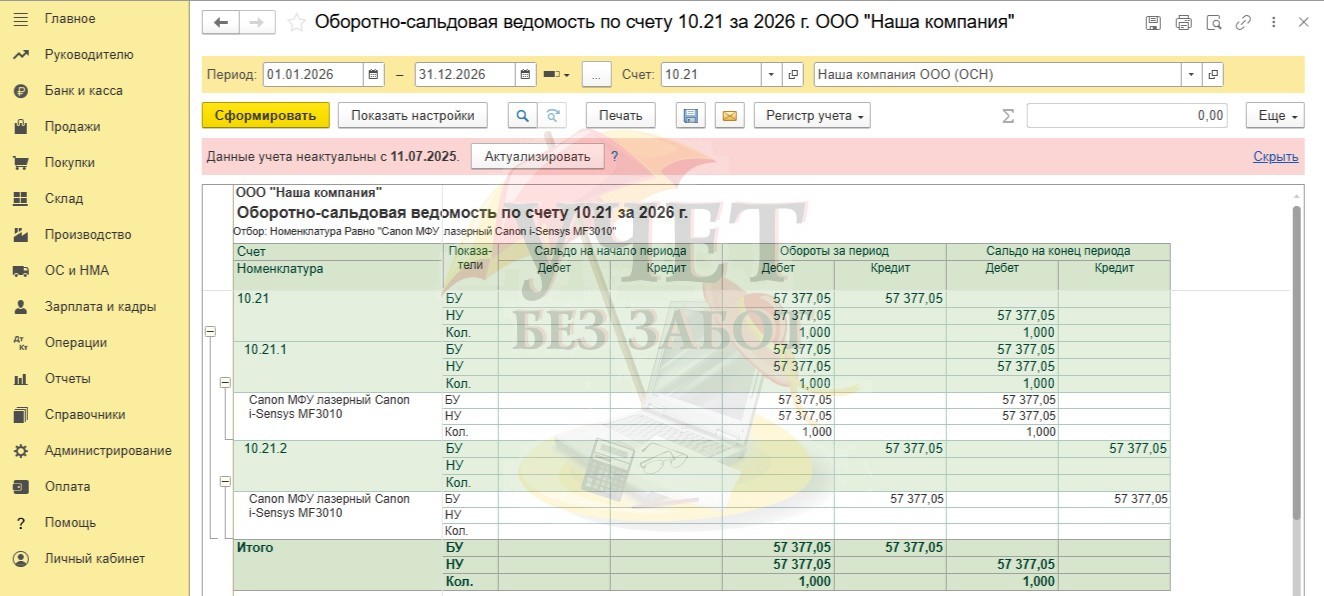Screen dimensions: 1324x596
Task: Select Отчеты in the left sidebar
Action: click(x=67, y=379)
